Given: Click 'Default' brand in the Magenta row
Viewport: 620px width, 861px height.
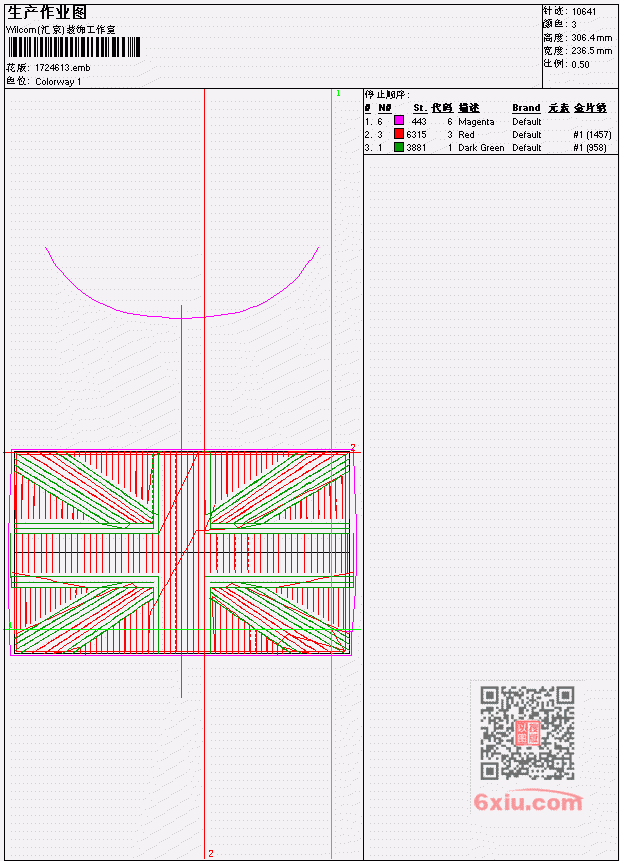Looking at the screenshot, I should (527, 121).
